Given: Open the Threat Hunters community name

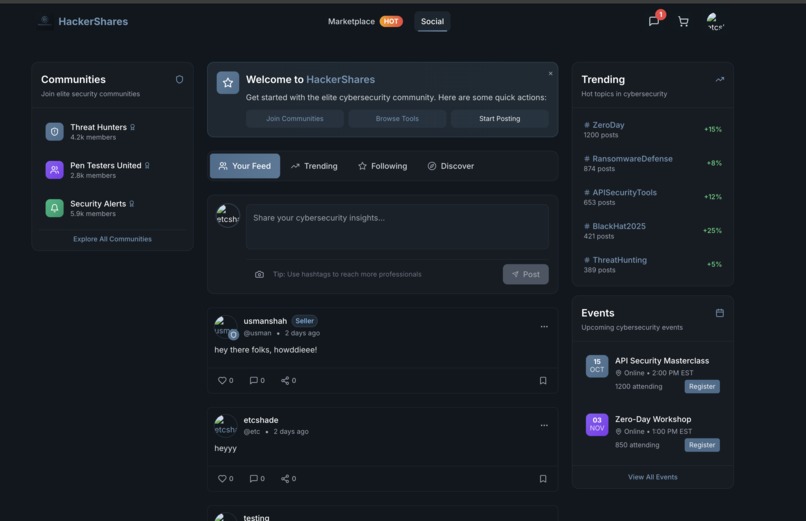Looking at the screenshot, I should 98,127.
